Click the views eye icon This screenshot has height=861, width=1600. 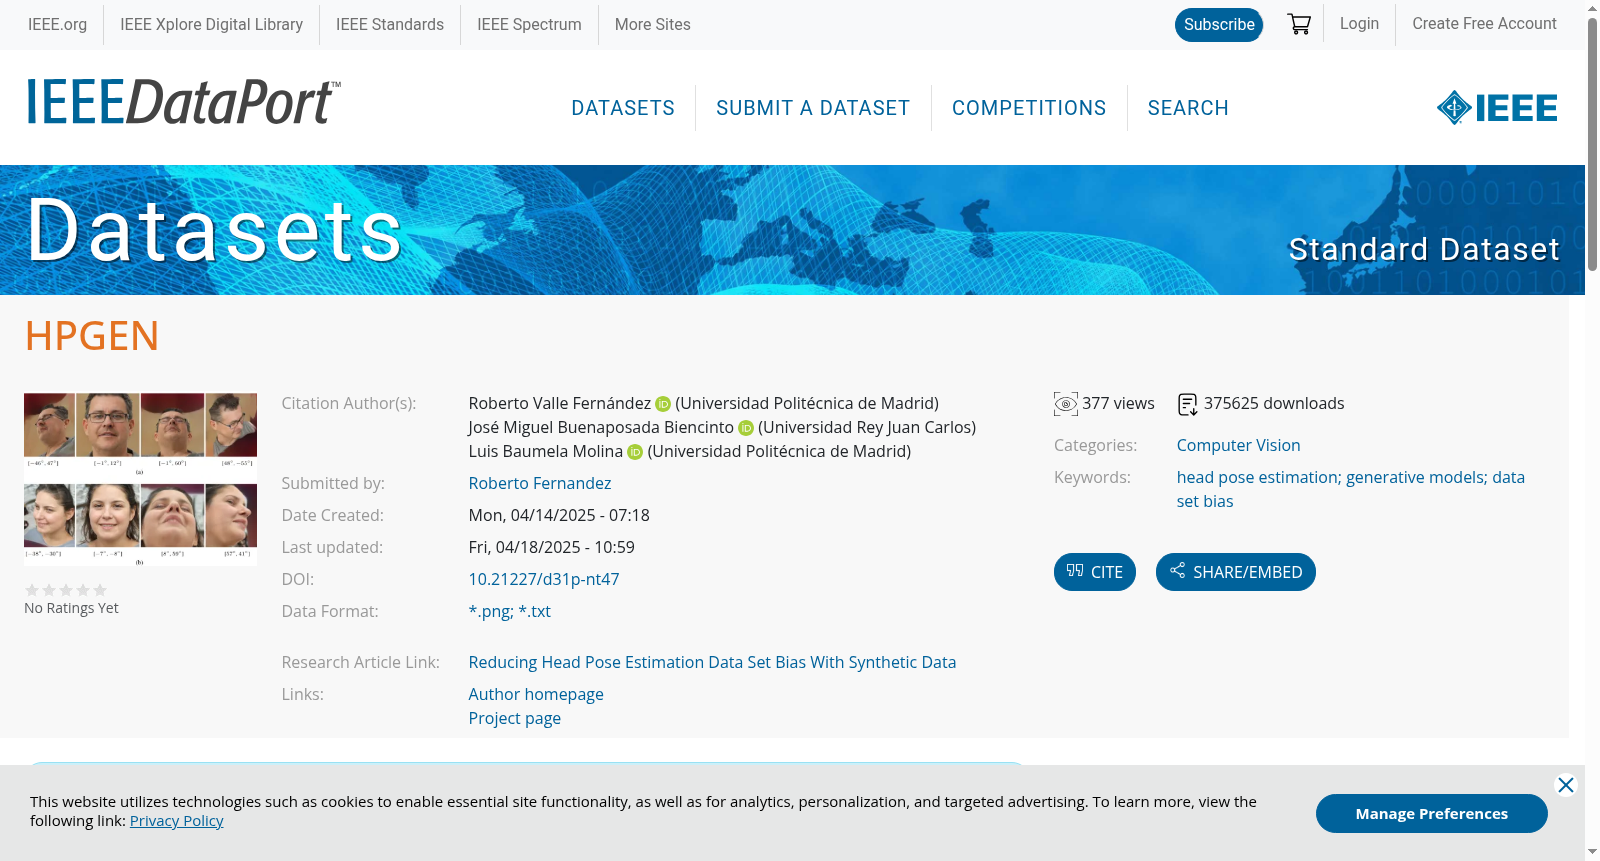1066,404
